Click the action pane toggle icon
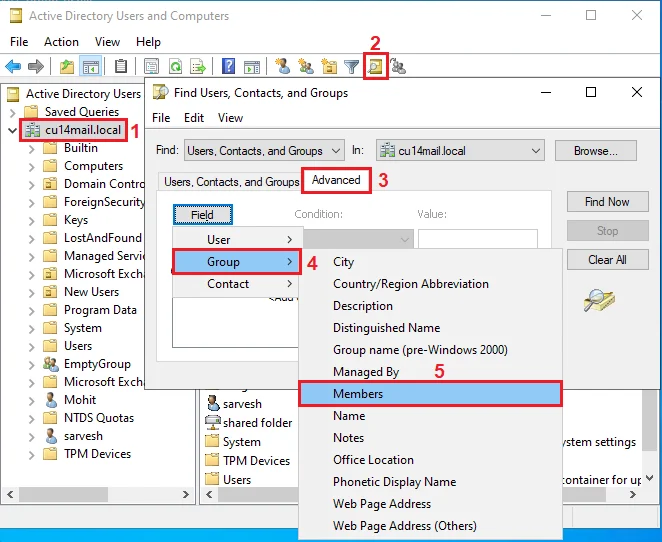 coord(252,66)
